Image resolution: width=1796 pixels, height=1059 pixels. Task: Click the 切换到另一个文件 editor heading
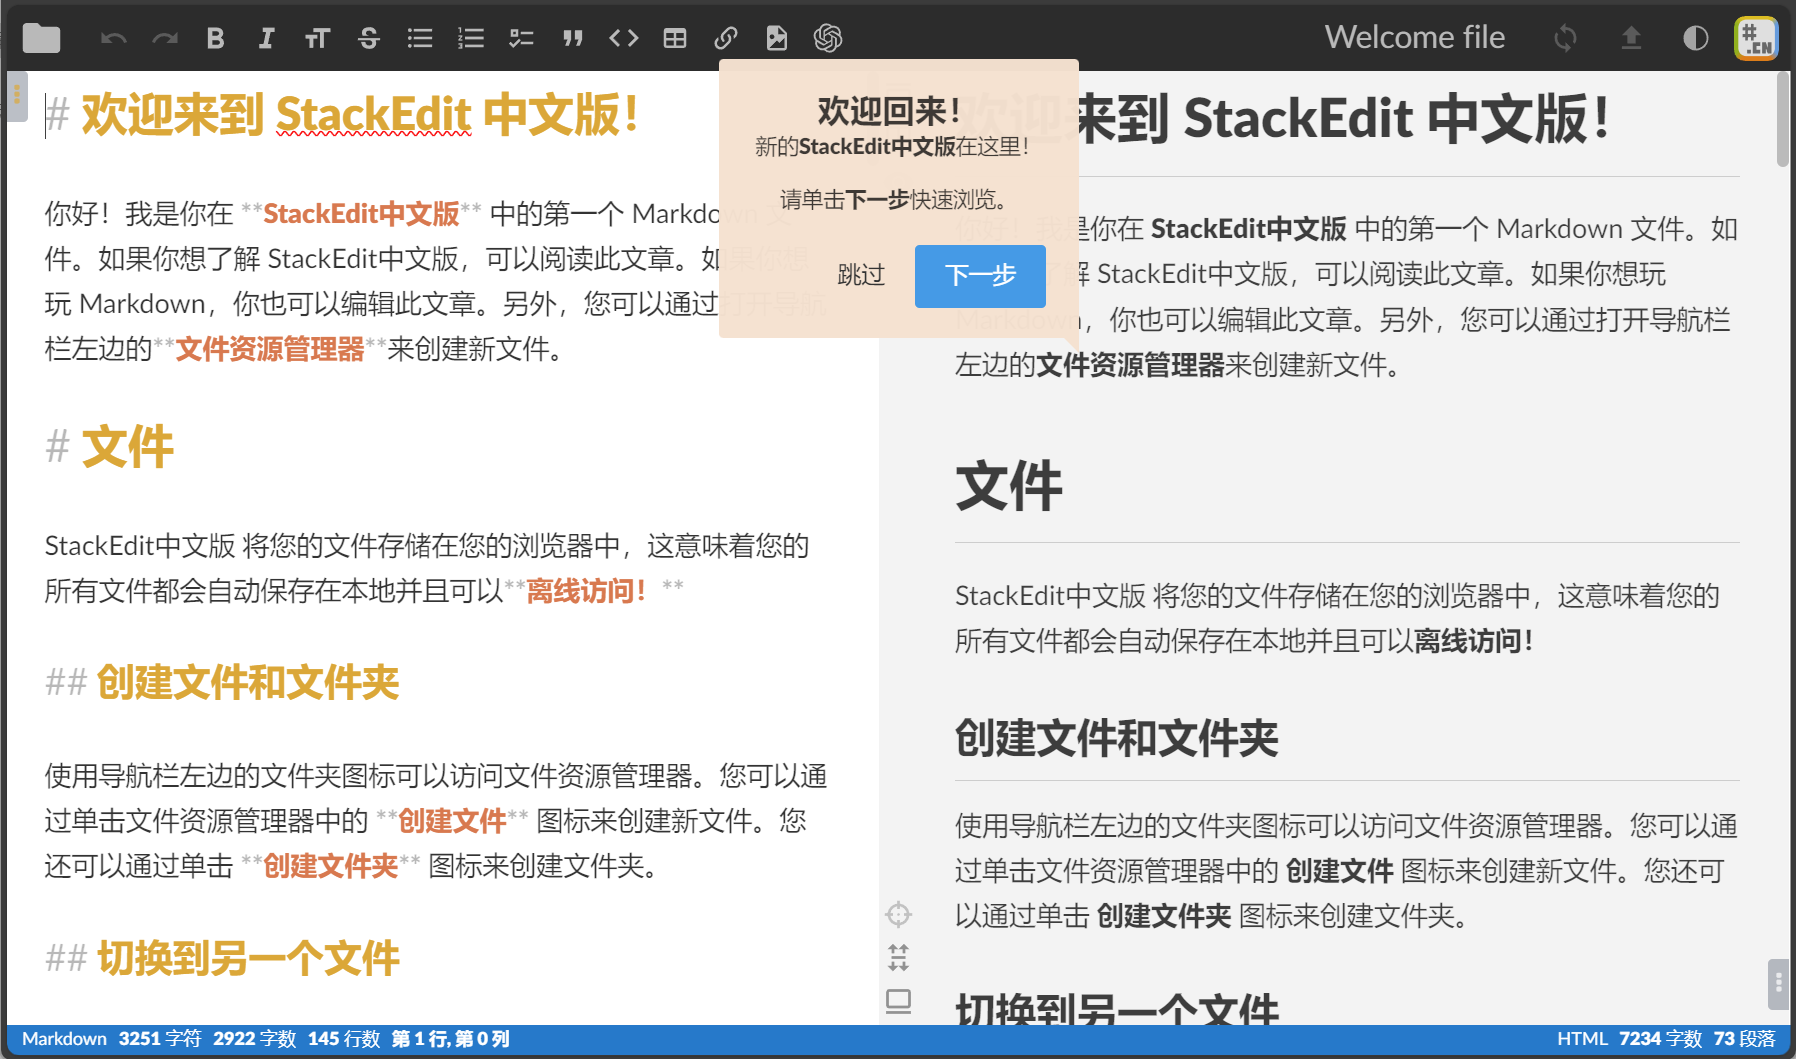(x=248, y=958)
